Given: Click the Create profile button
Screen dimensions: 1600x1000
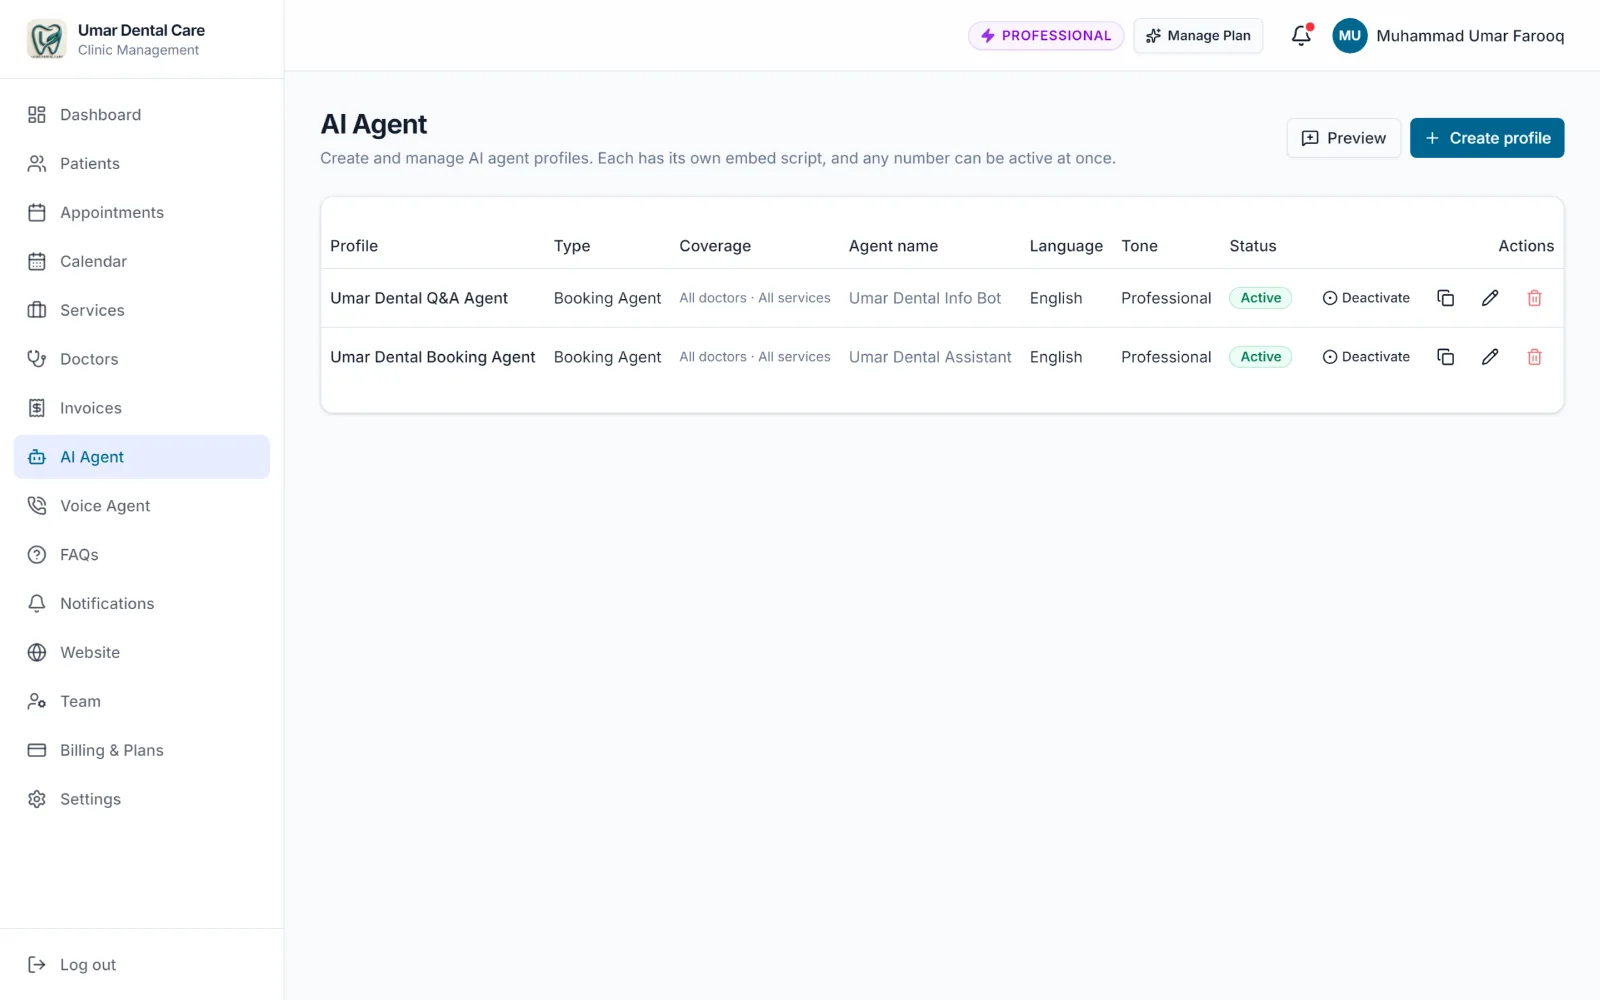Looking at the screenshot, I should (1487, 138).
